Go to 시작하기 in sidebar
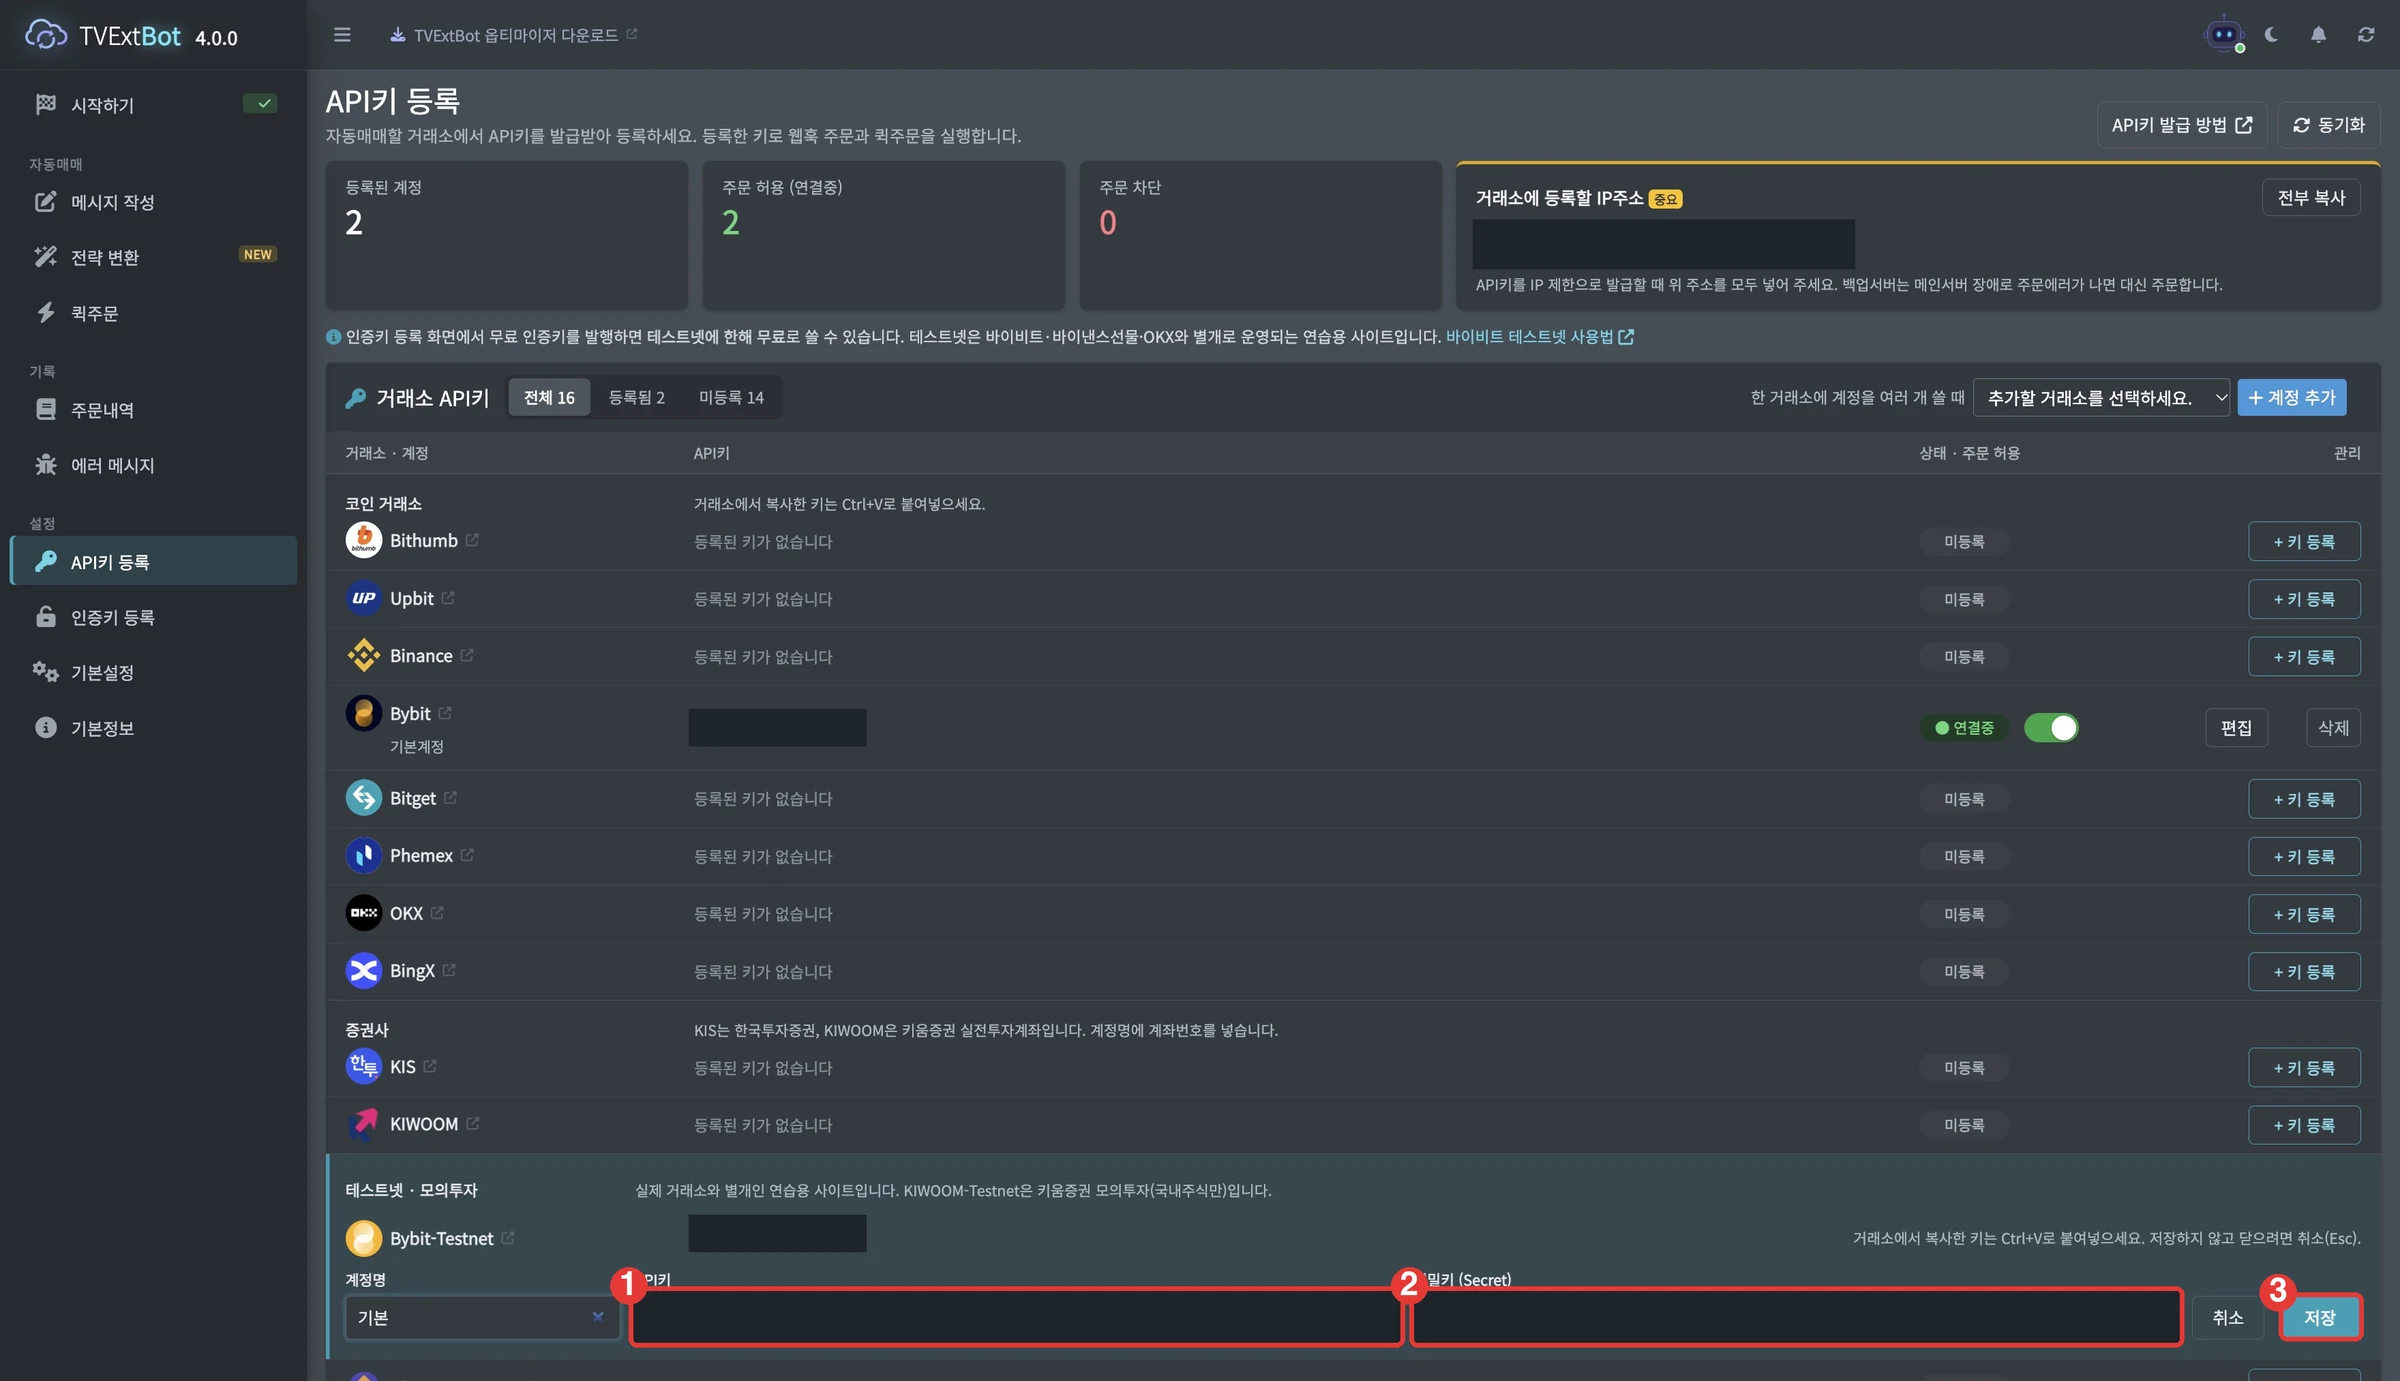Screen dimensions: 2400x1381 coord(154,105)
